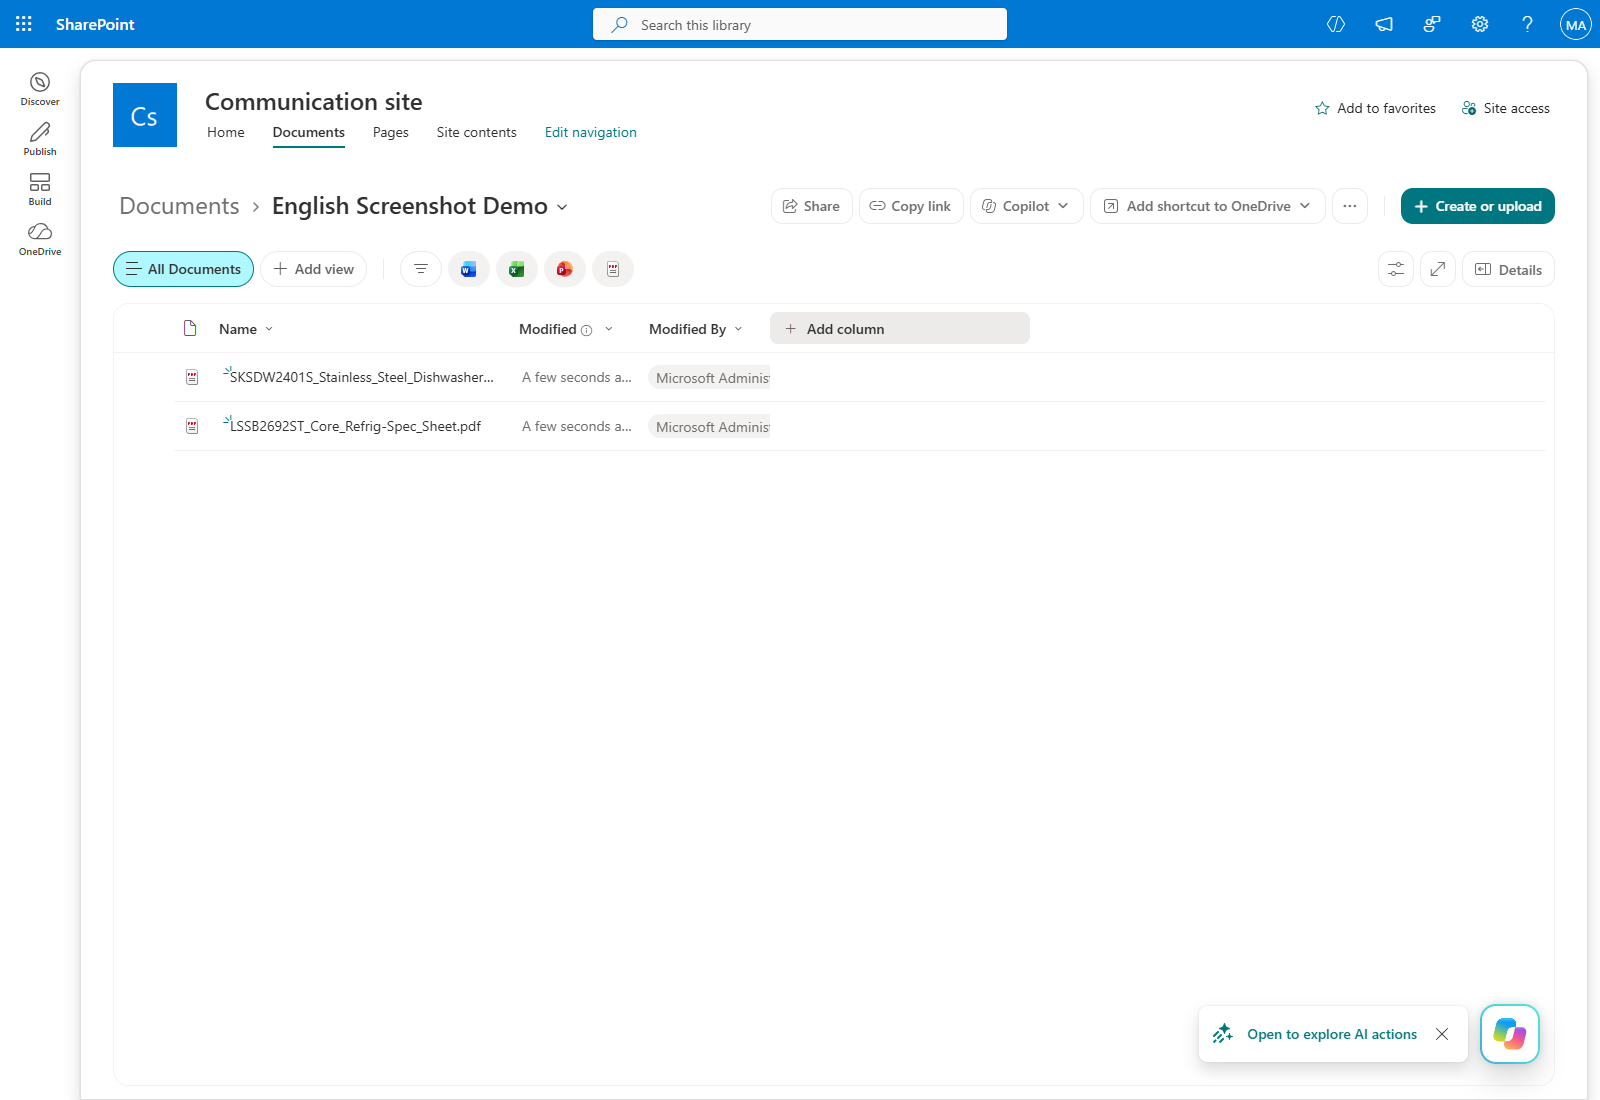Filter by PowerPoint files icon
The width and height of the screenshot is (1600, 1100).
click(565, 269)
